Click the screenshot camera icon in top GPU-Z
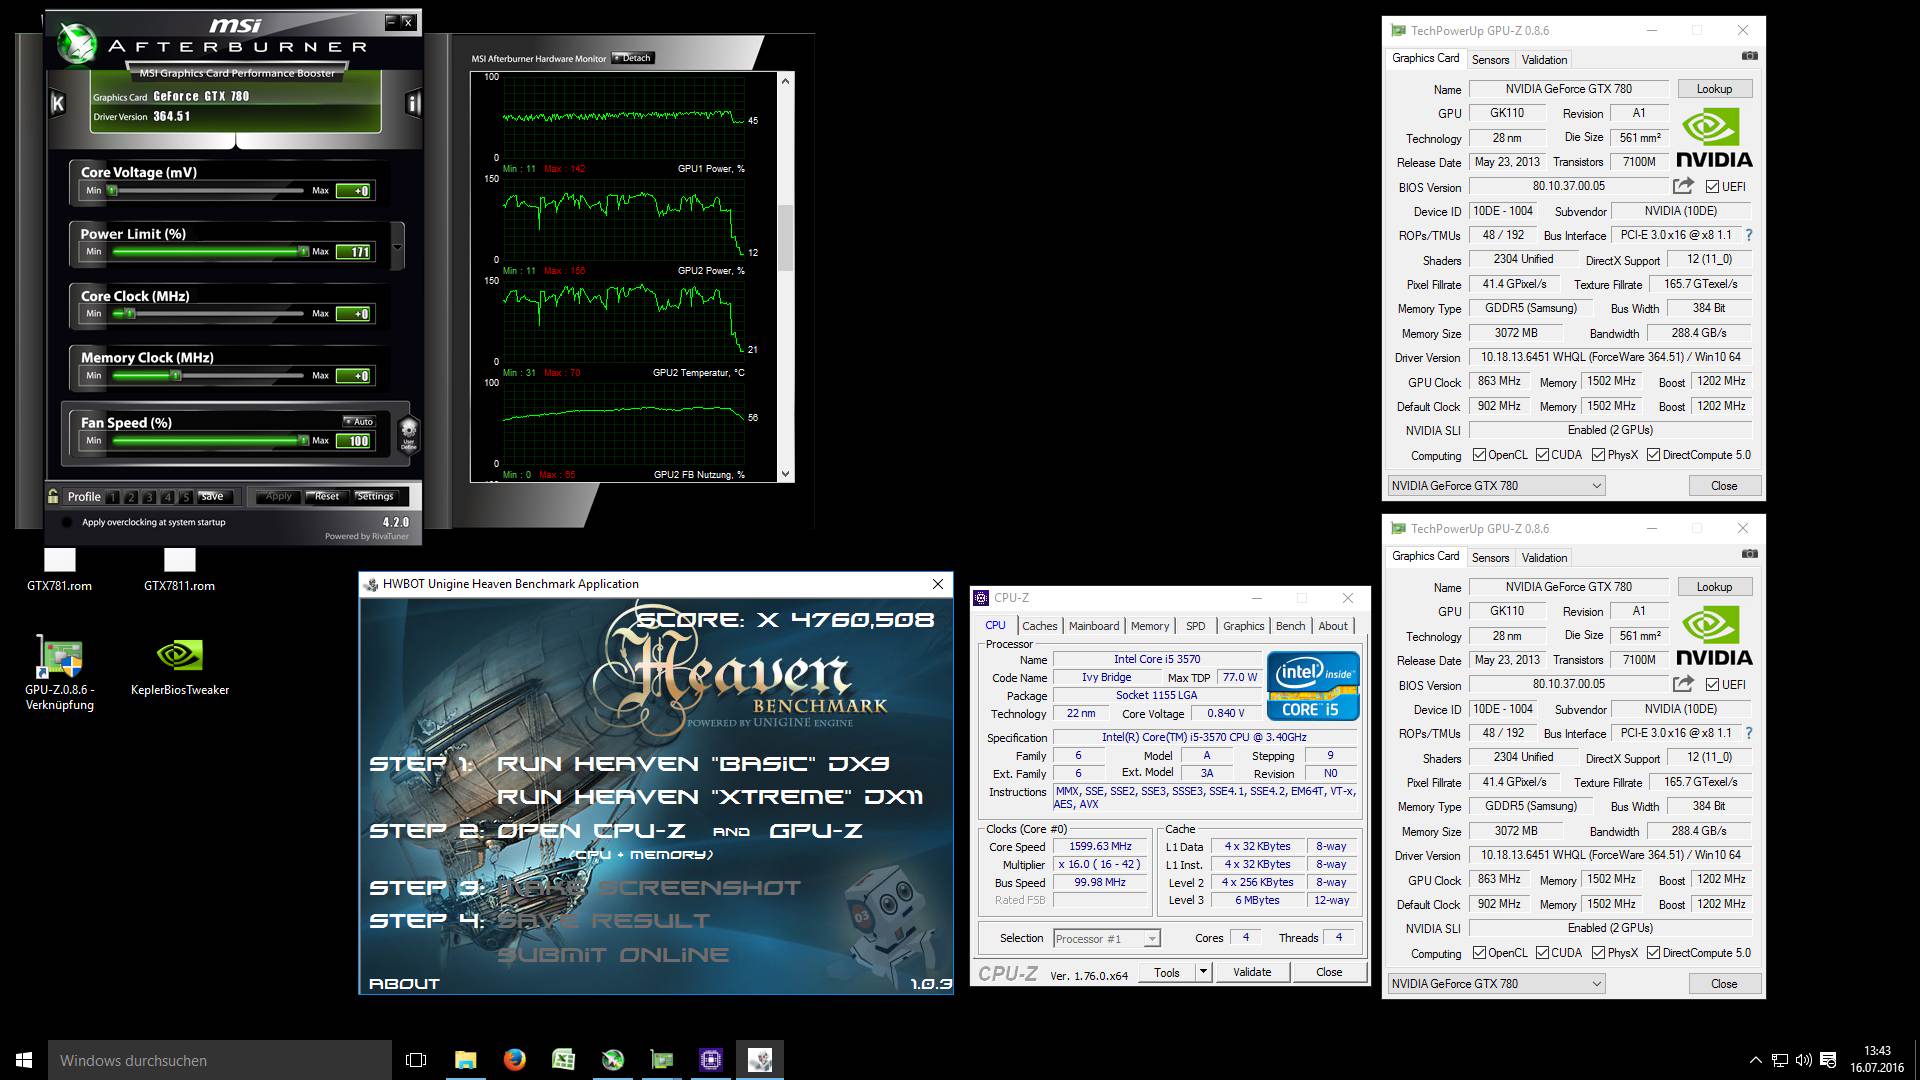The height and width of the screenshot is (1080, 1920). pos(1749,56)
